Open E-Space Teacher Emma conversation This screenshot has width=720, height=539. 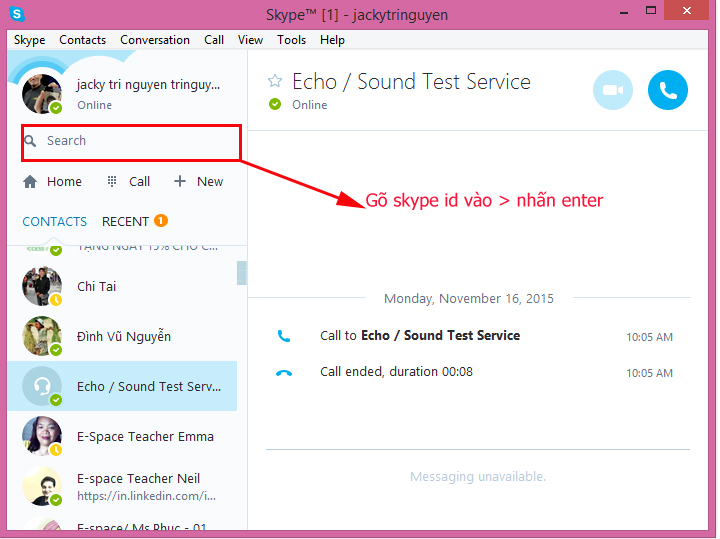[145, 437]
